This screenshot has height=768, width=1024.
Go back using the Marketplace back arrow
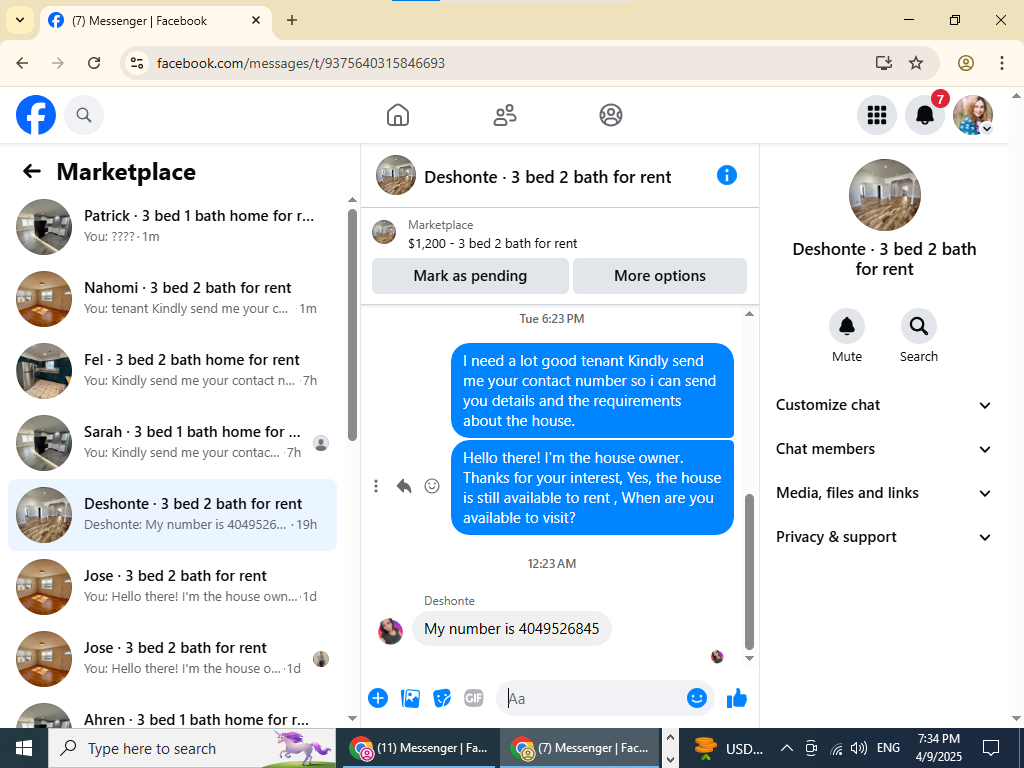[31, 171]
